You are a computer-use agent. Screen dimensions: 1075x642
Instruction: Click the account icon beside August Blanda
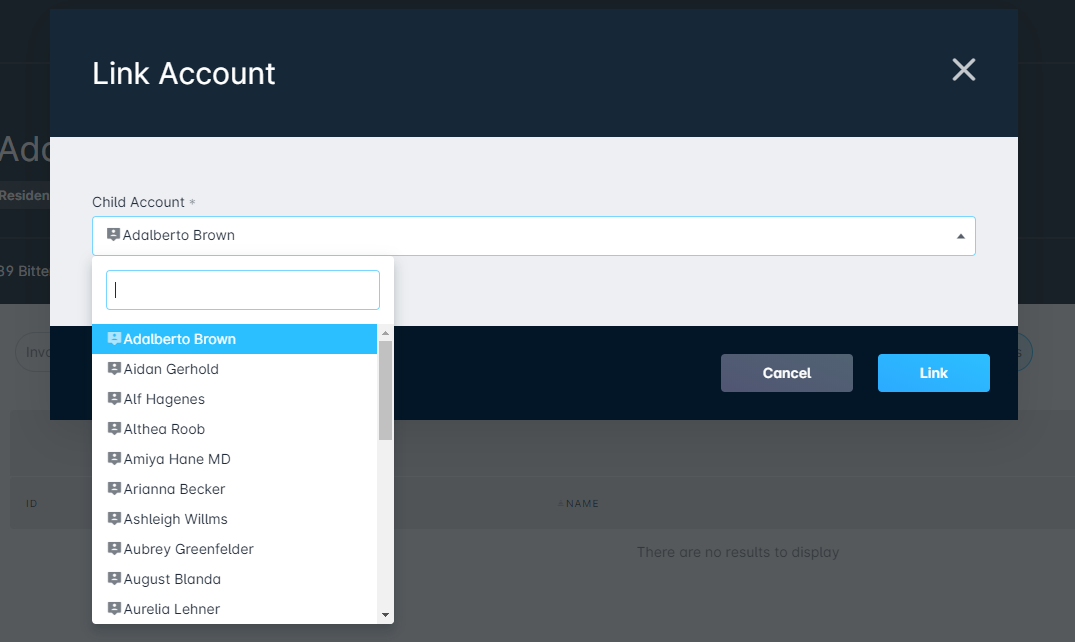(113, 578)
